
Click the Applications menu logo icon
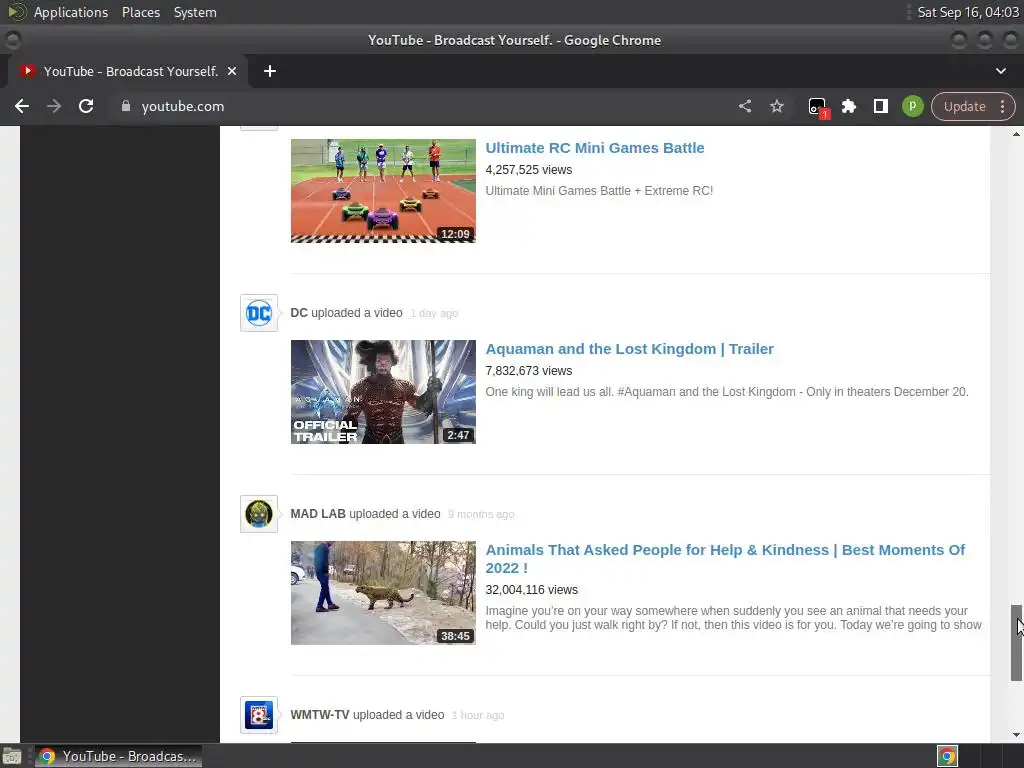tap(16, 12)
